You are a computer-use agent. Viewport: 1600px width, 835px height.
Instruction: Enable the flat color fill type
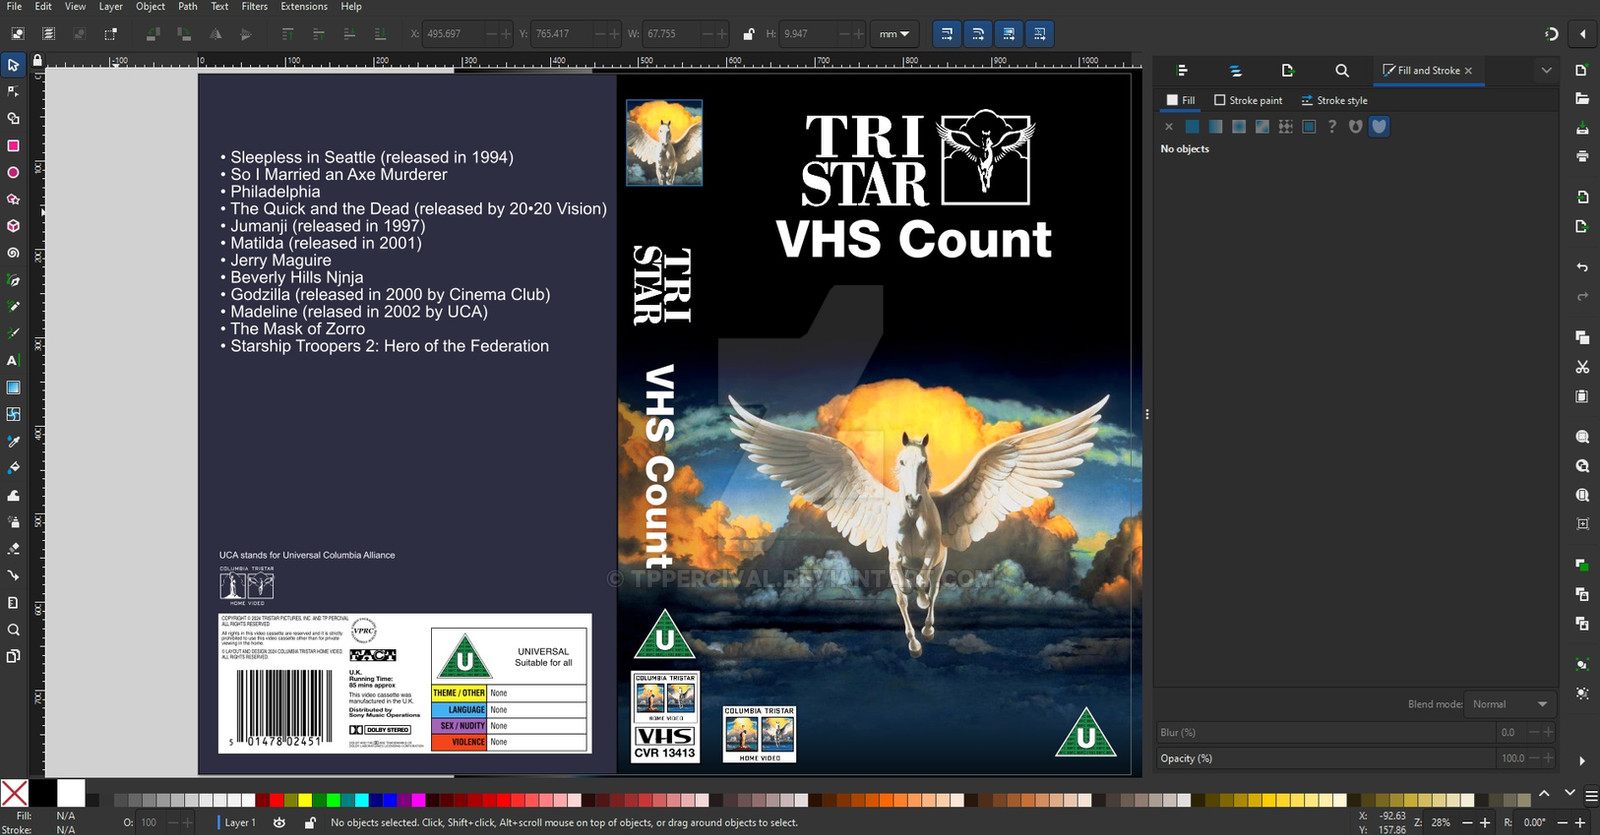(1192, 127)
